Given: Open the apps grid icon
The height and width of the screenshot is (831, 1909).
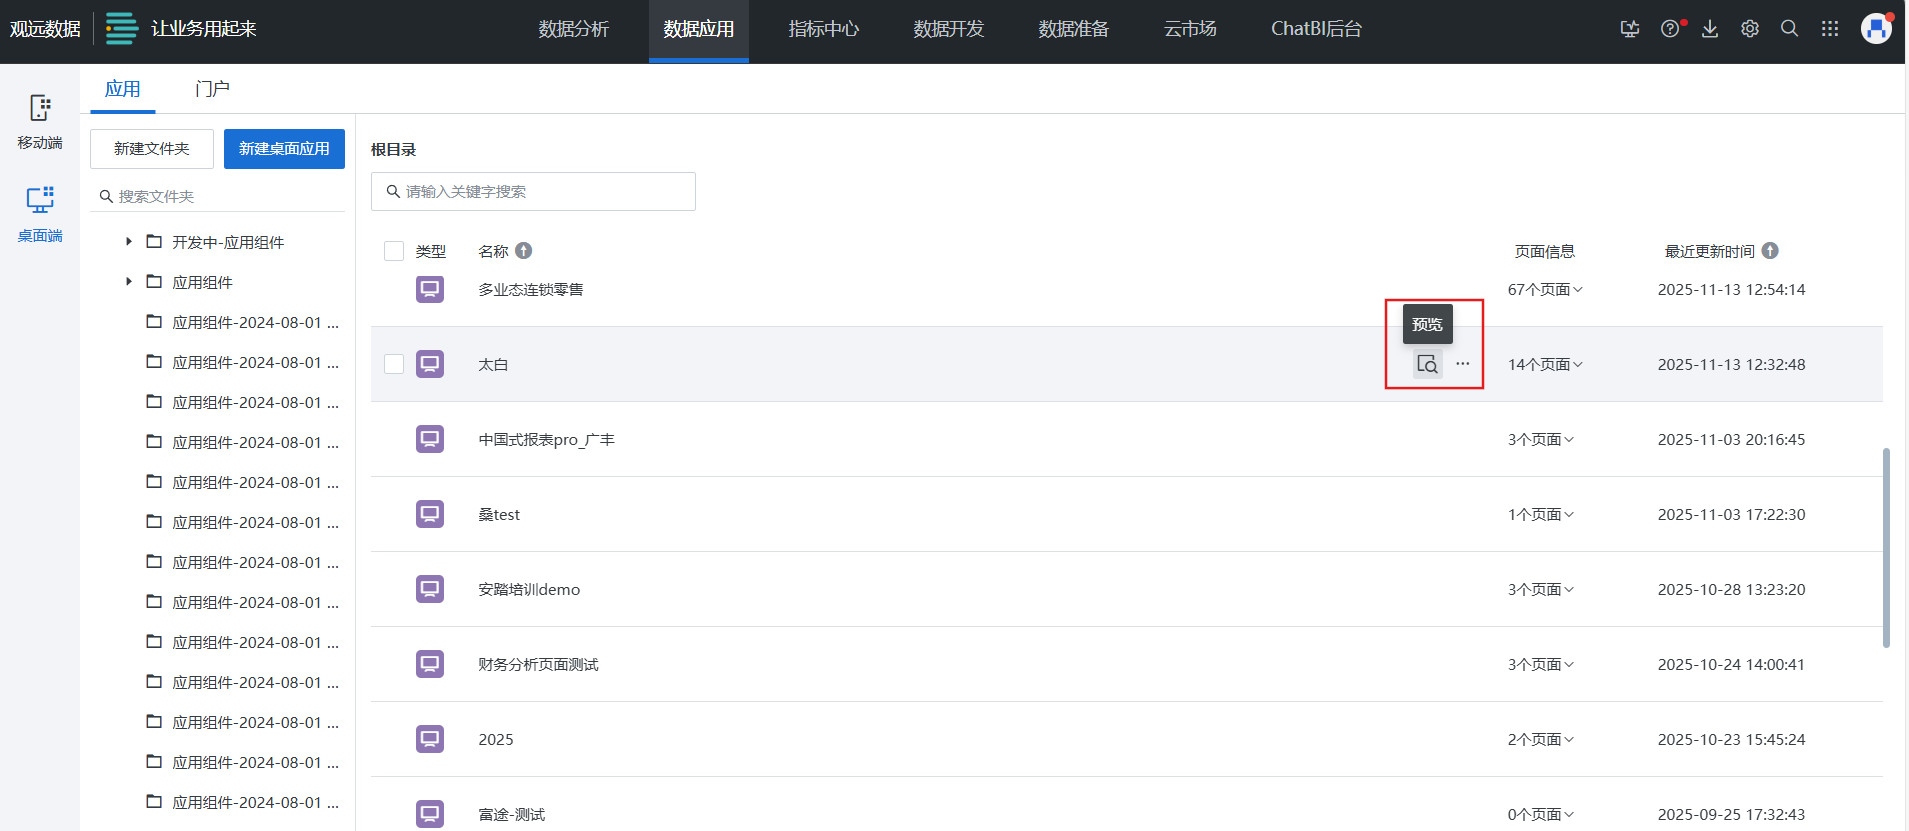Looking at the screenshot, I should point(1829,29).
